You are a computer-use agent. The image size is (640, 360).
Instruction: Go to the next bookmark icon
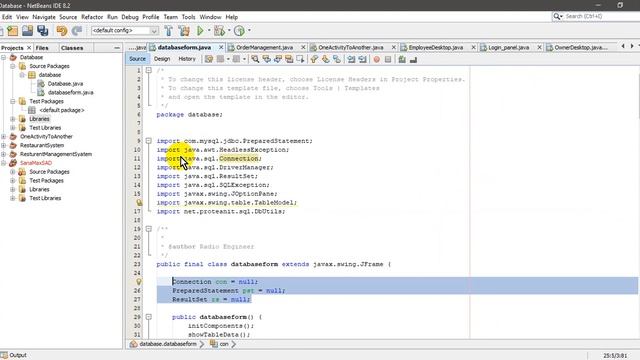(325, 60)
